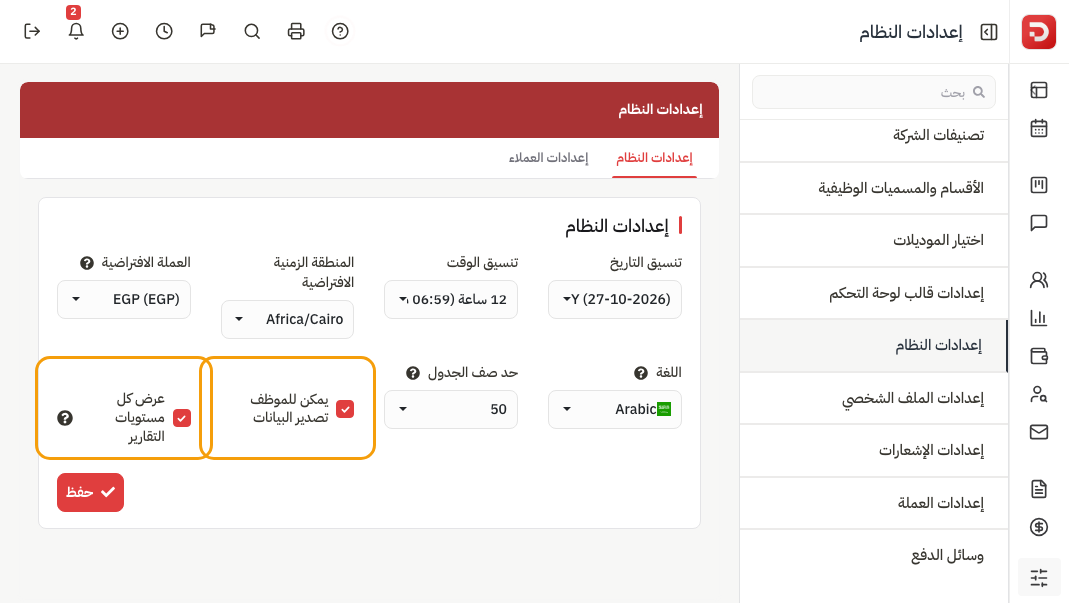Open the kanban board icon in rail
The height and width of the screenshot is (603, 1069).
coord(1038,185)
